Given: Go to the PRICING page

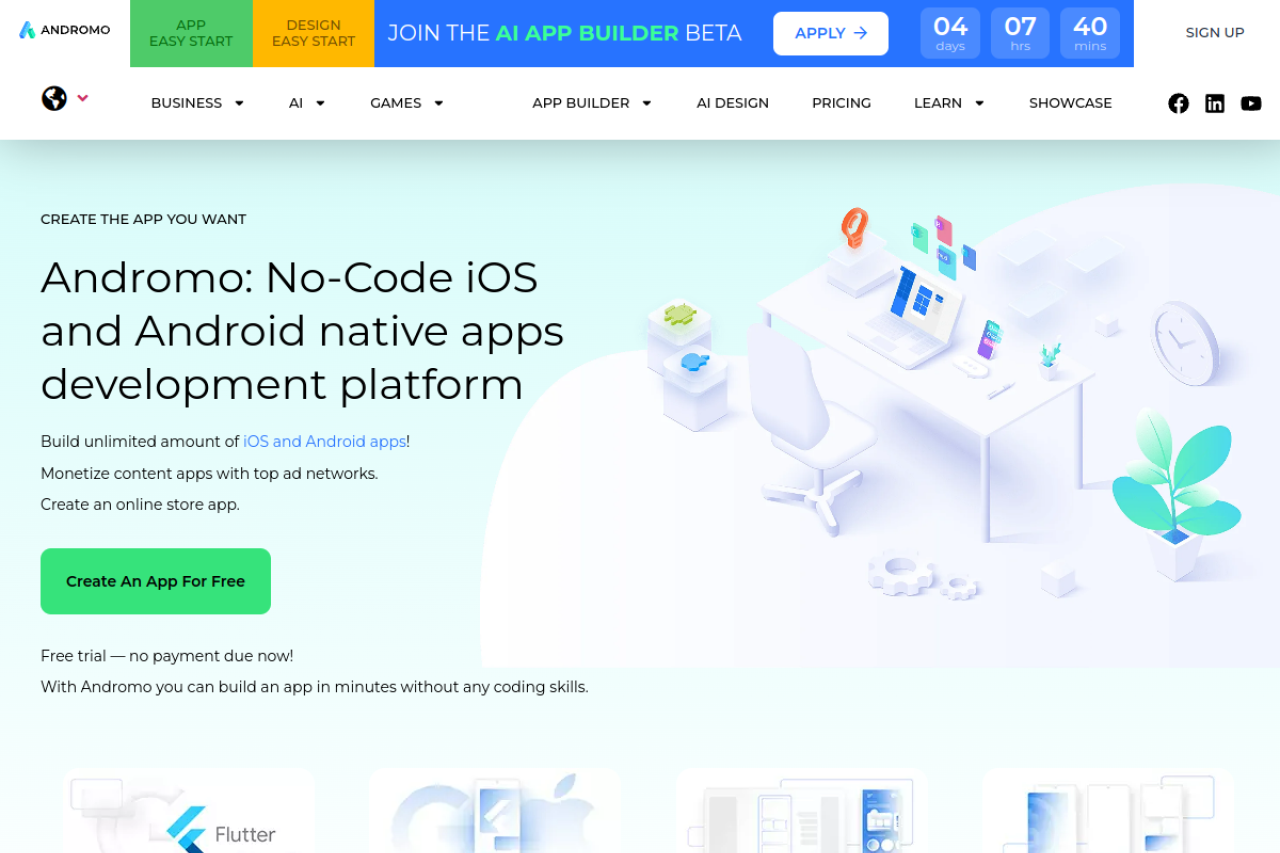Looking at the screenshot, I should (841, 103).
